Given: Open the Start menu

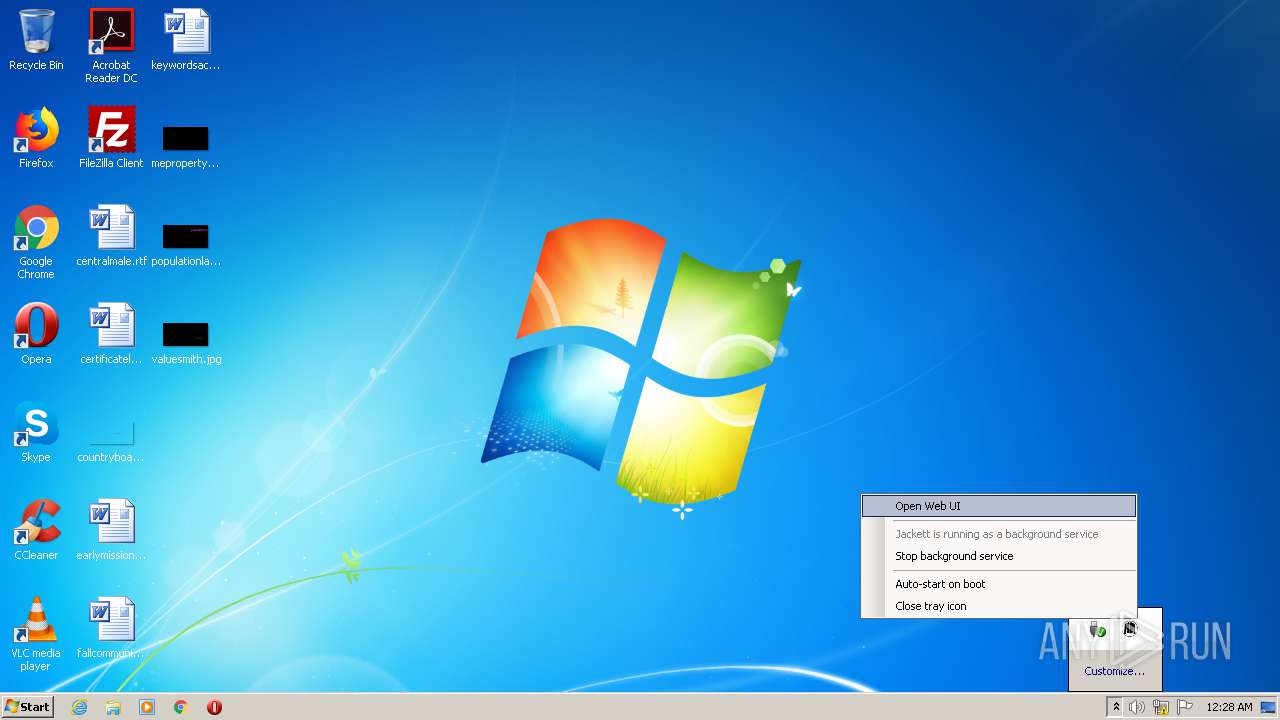Looking at the screenshot, I should coord(28,707).
